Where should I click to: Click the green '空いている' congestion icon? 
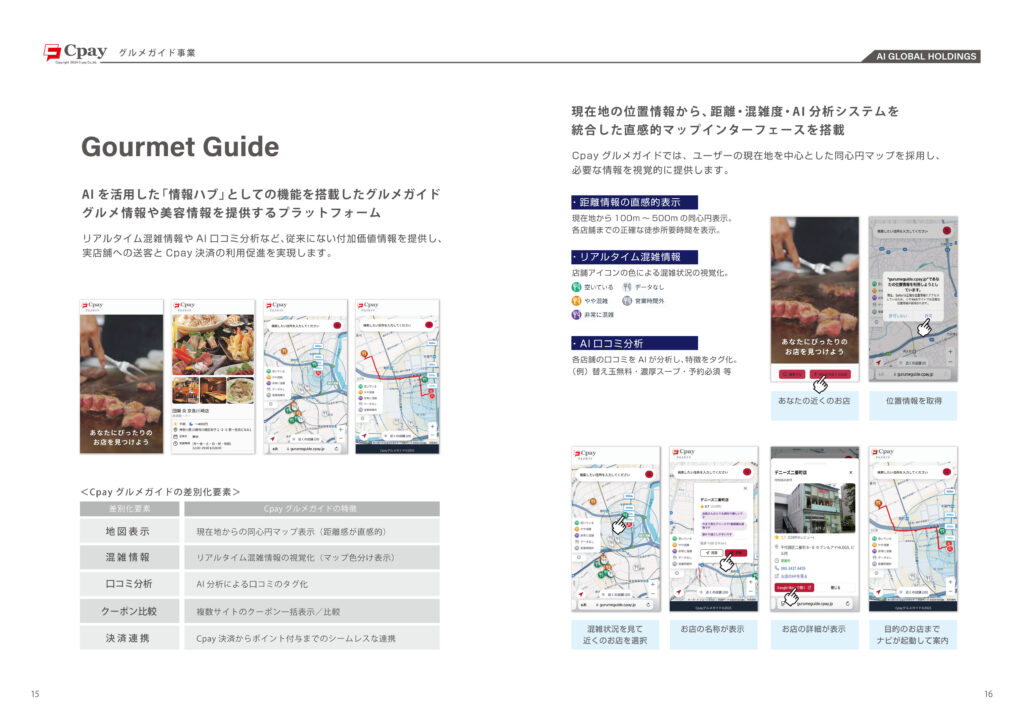[x=576, y=287]
